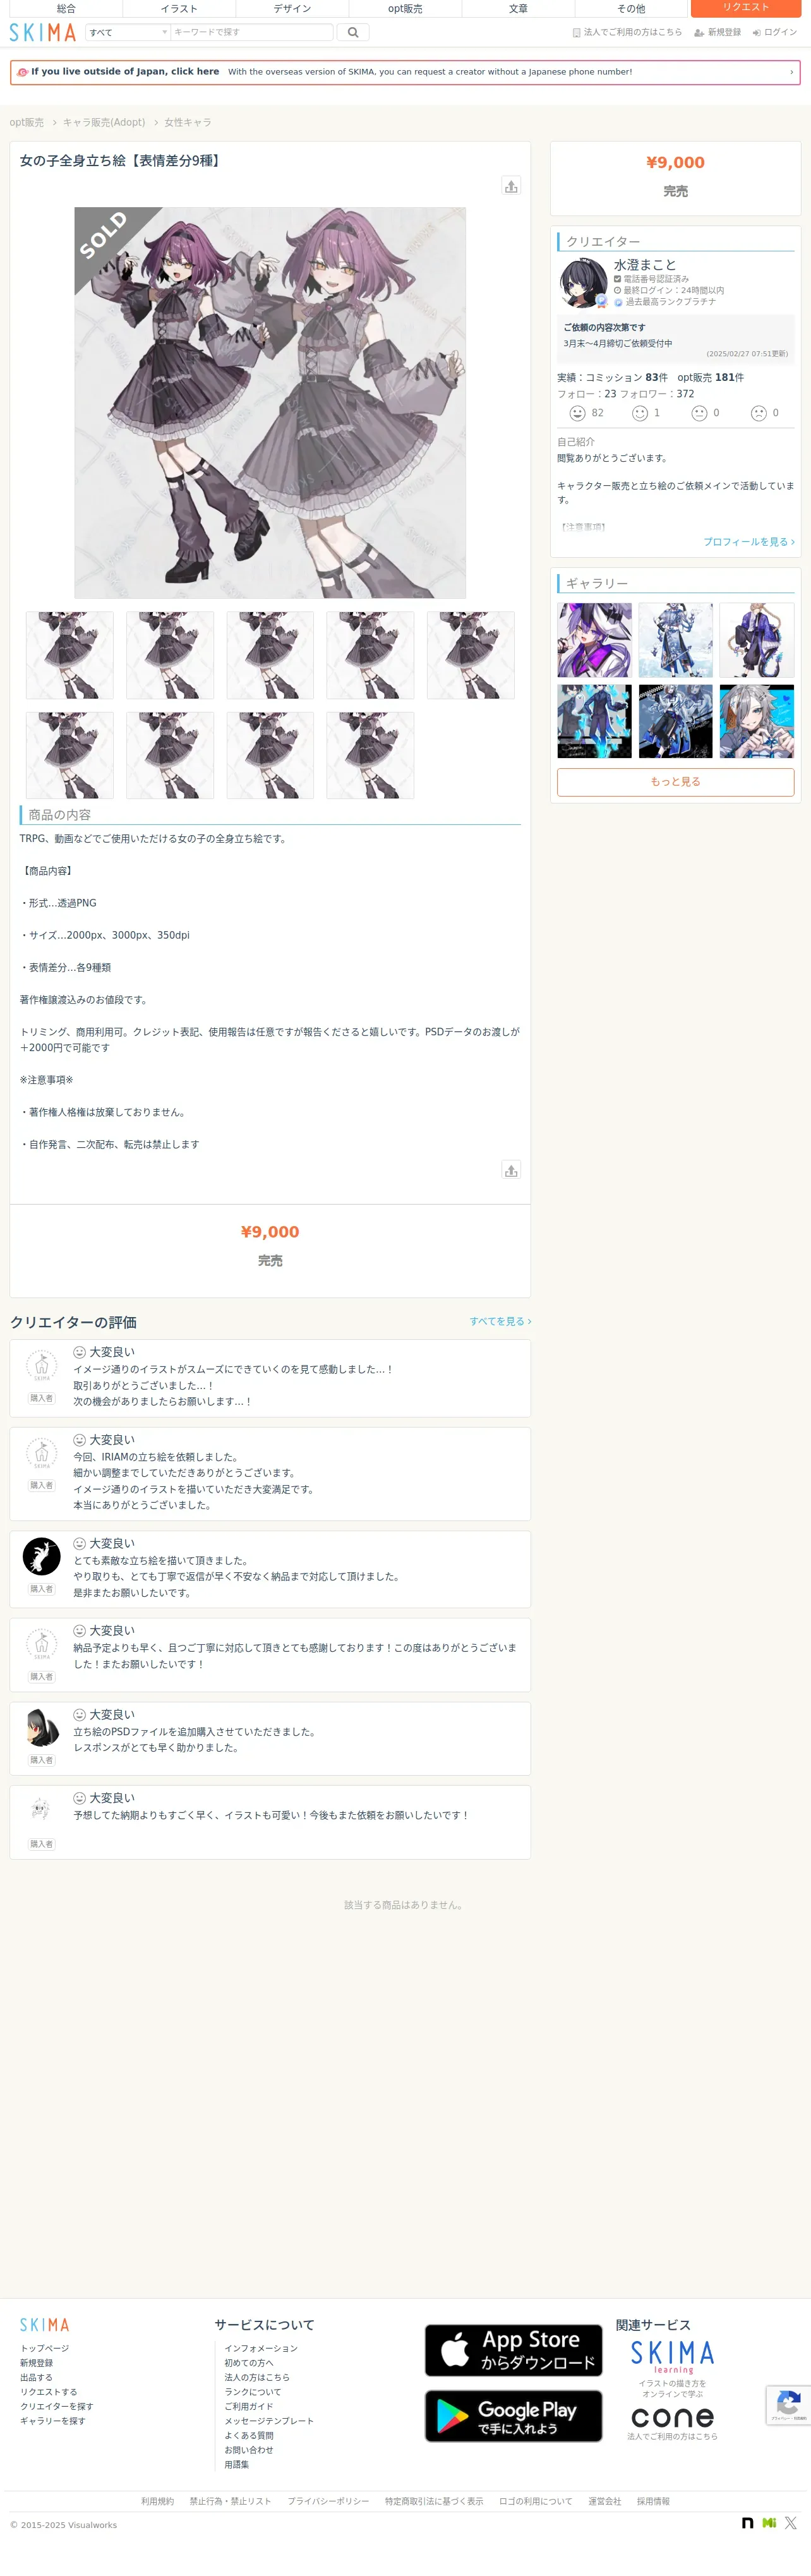Open プロフィールを見る link
The height and width of the screenshot is (2576, 811).
click(748, 542)
